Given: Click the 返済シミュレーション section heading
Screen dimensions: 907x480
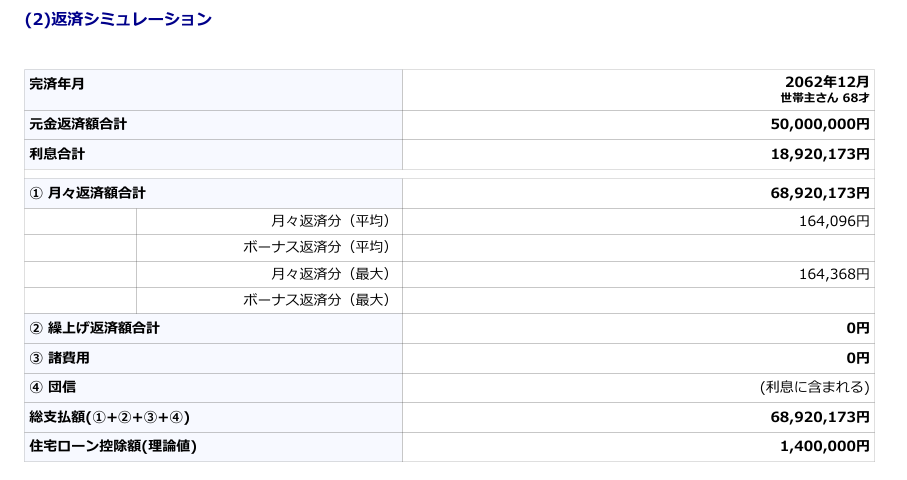Looking at the screenshot, I should pos(118,19).
